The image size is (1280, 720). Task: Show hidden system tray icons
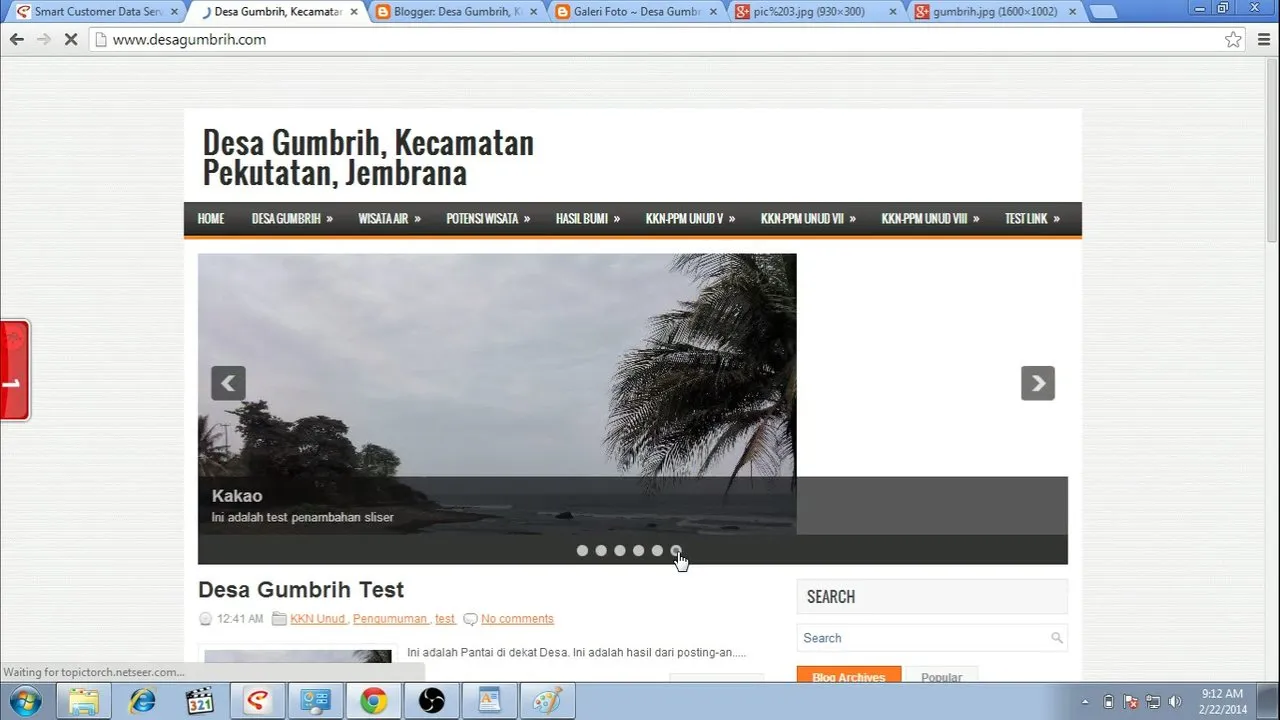click(x=1086, y=701)
